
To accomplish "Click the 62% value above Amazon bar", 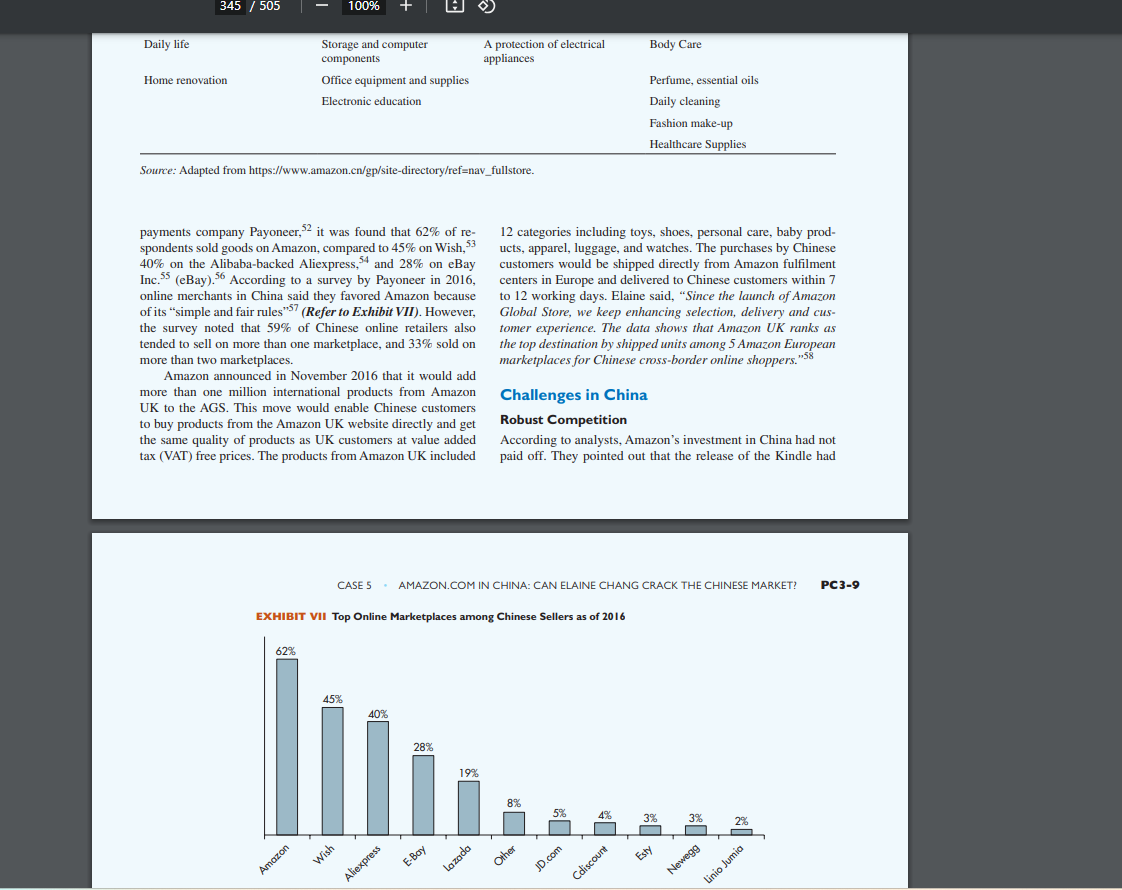I will tap(286, 651).
